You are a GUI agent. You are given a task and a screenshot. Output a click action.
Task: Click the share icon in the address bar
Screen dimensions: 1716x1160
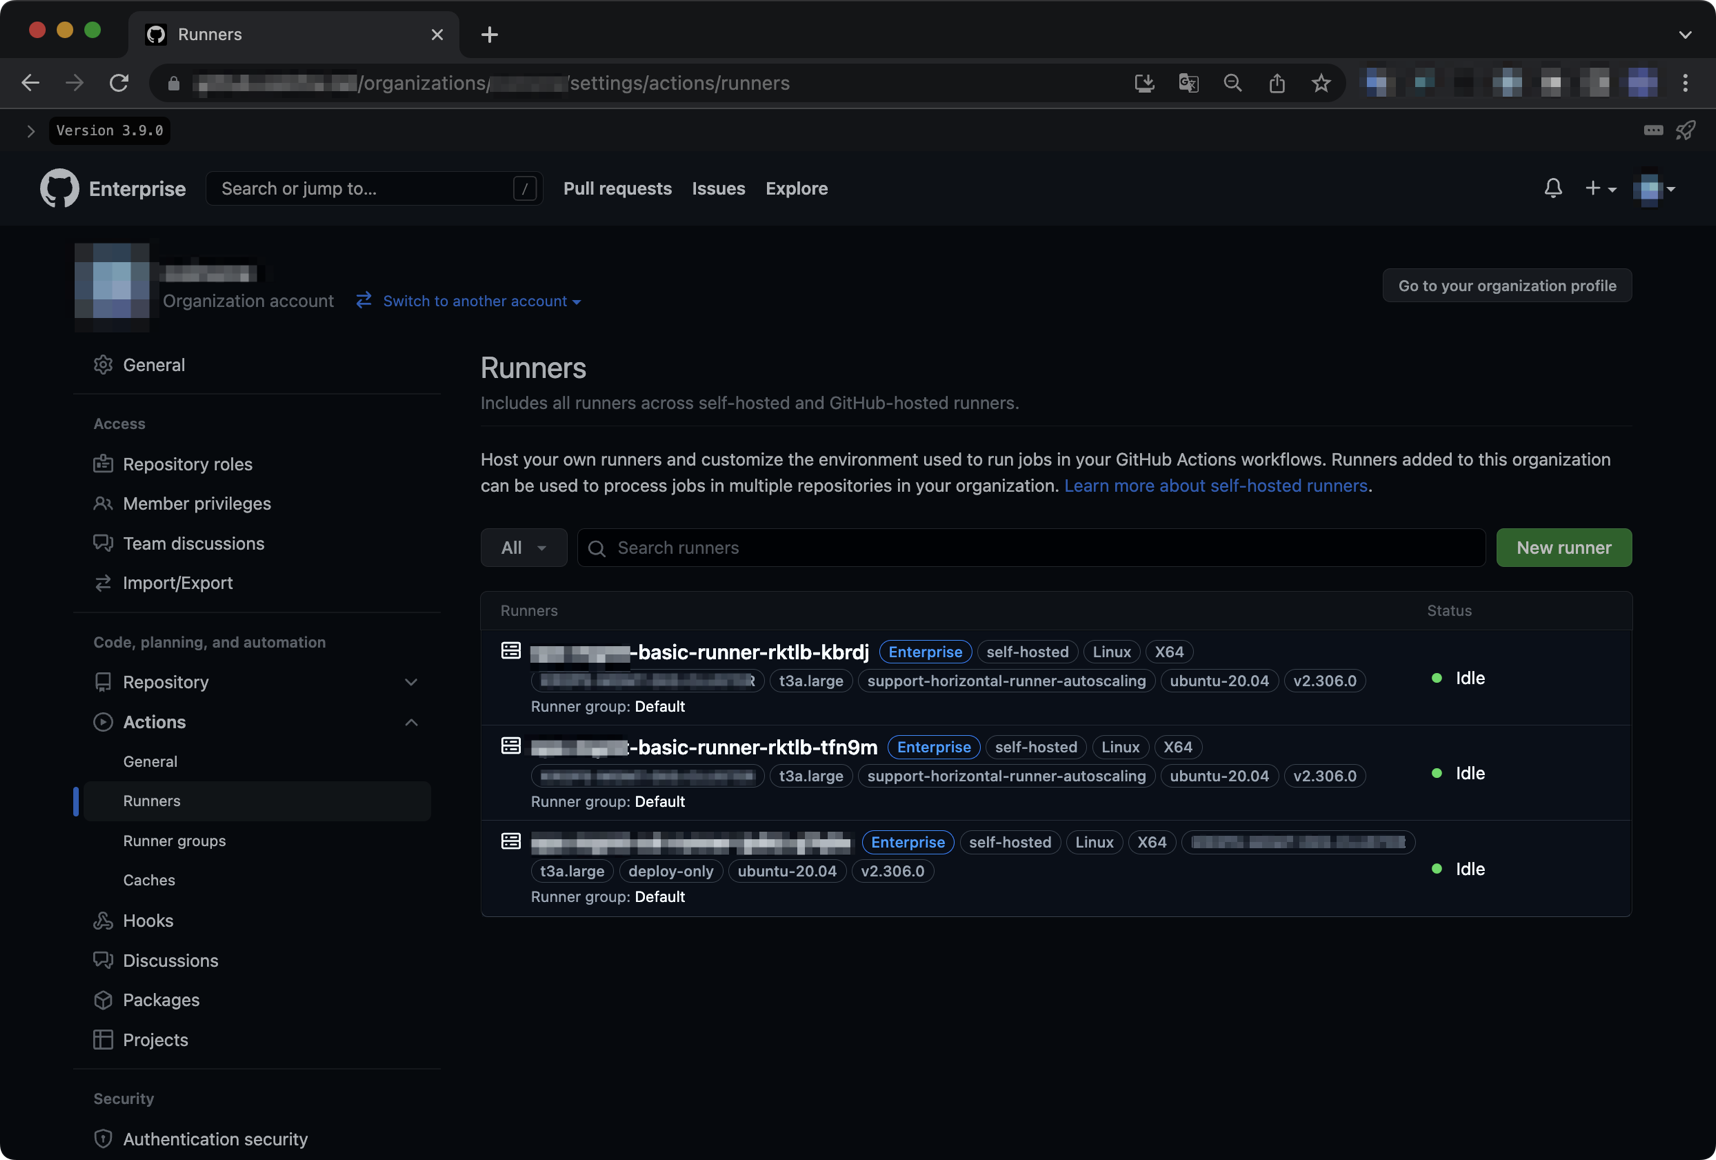(x=1277, y=83)
